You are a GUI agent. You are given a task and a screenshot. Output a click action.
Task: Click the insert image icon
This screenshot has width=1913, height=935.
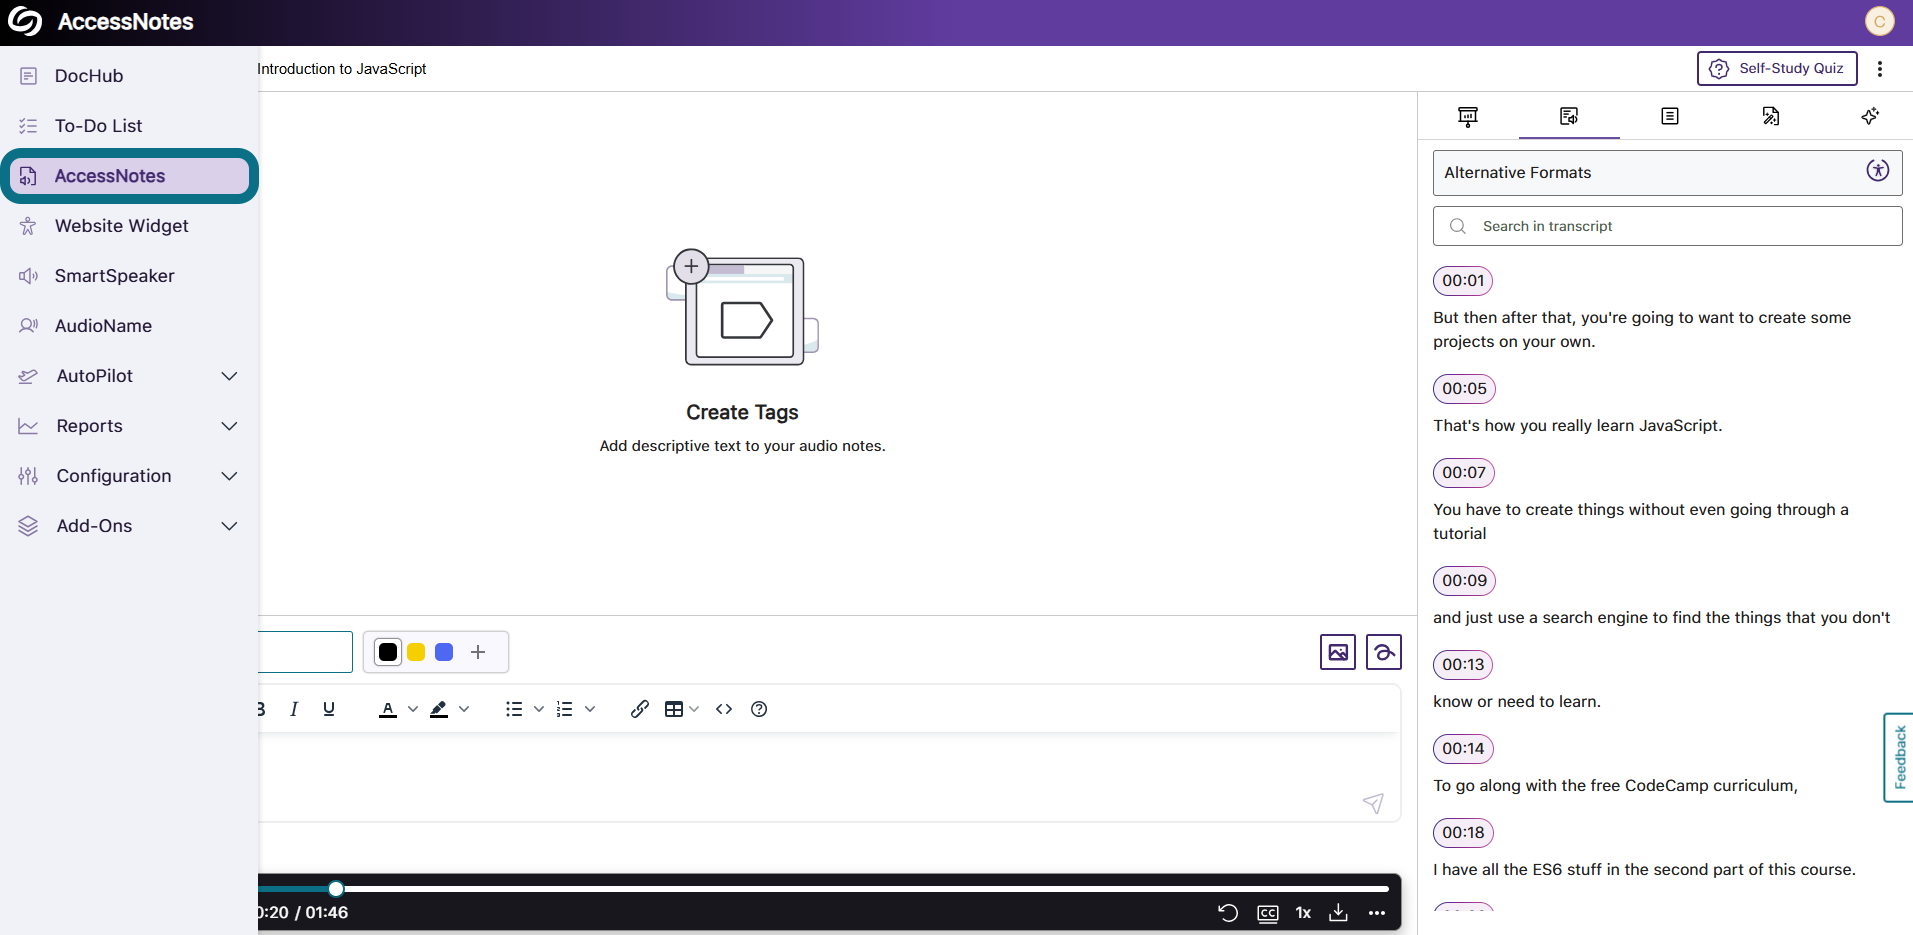(x=1338, y=652)
